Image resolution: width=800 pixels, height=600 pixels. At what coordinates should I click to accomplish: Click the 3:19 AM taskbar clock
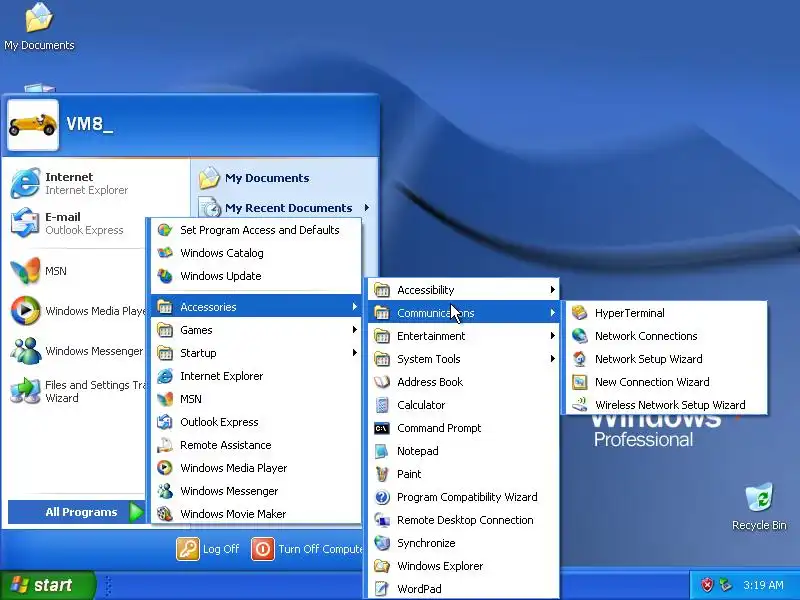(763, 585)
